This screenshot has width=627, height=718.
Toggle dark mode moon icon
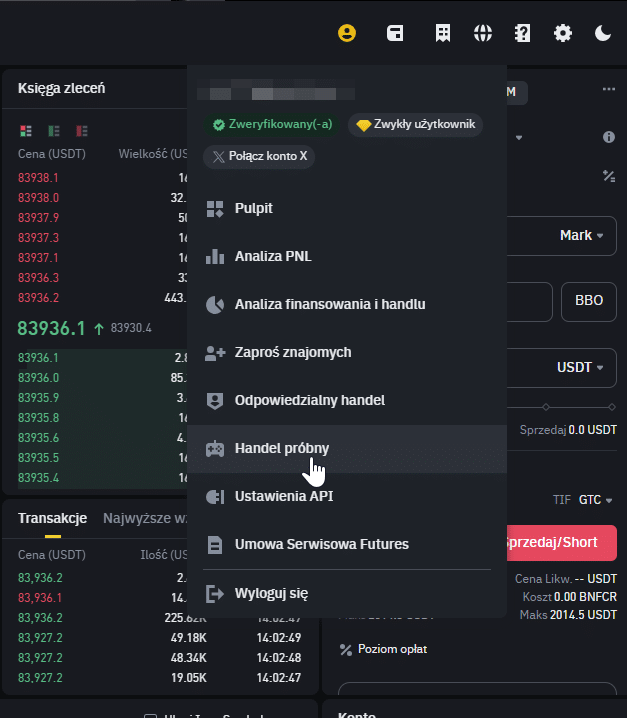(x=603, y=33)
